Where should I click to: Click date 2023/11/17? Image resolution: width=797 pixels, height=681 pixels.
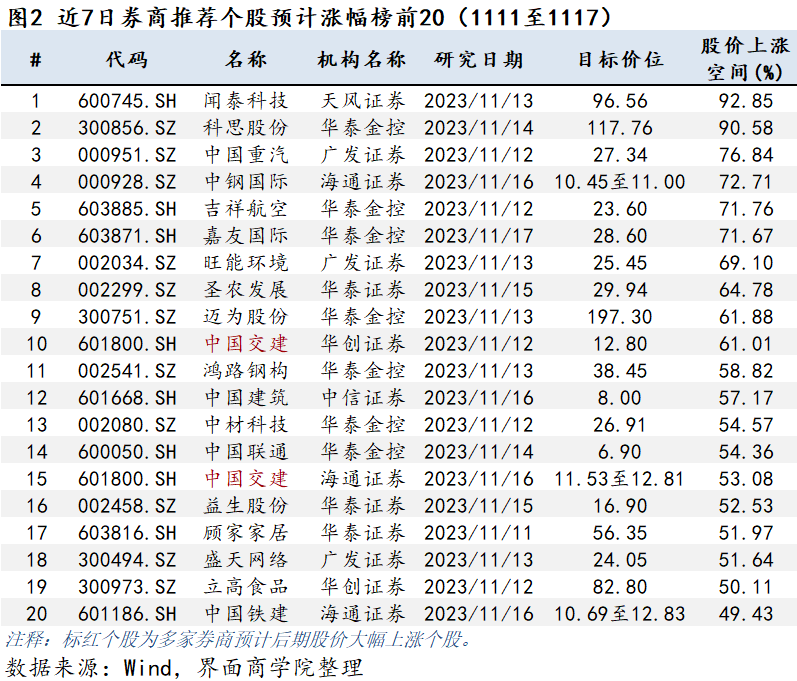click(479, 235)
